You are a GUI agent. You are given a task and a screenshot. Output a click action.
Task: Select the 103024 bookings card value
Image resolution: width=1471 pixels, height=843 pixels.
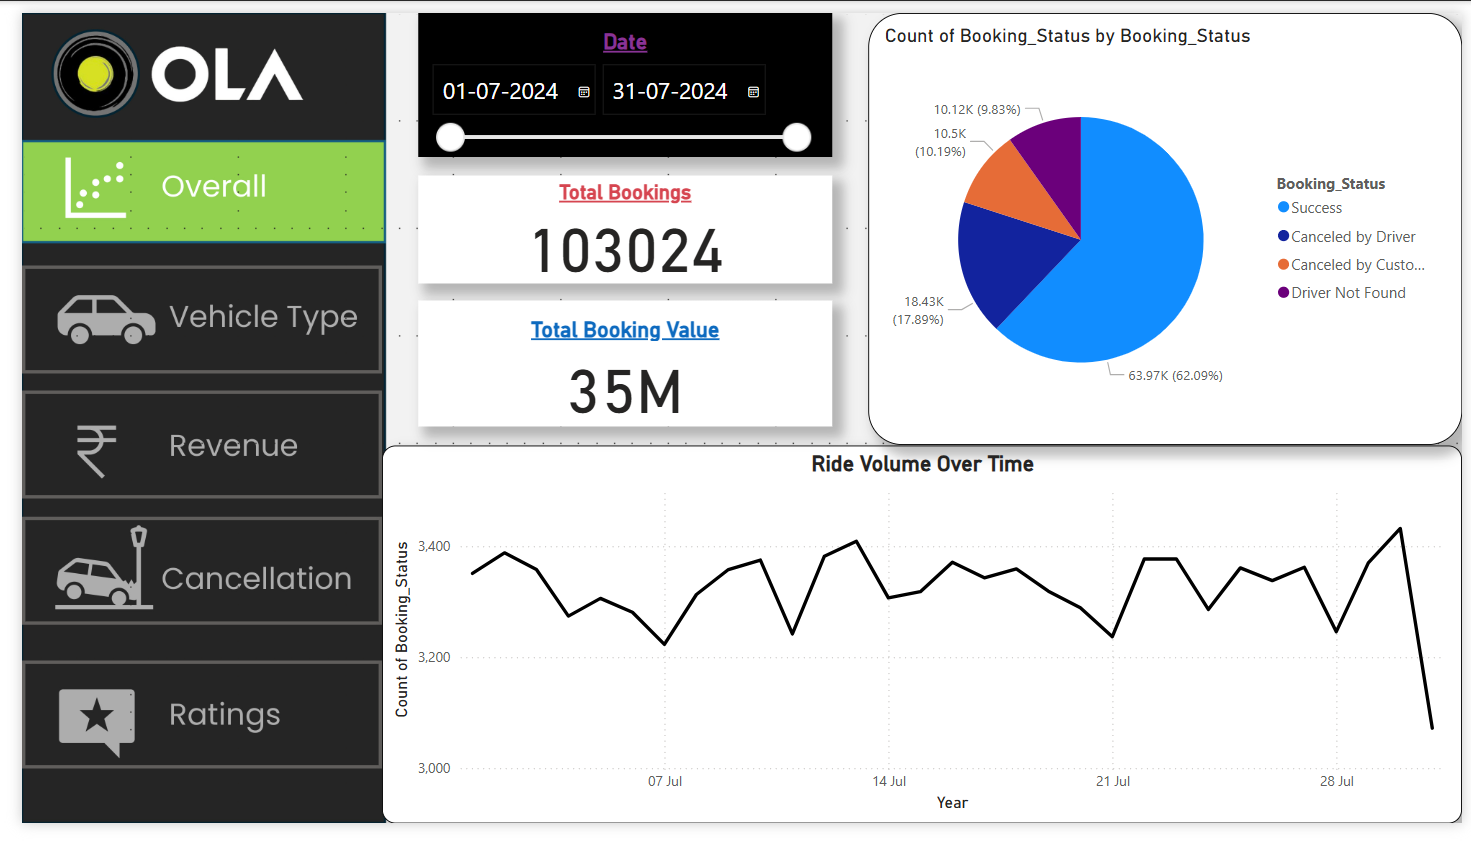pos(627,251)
